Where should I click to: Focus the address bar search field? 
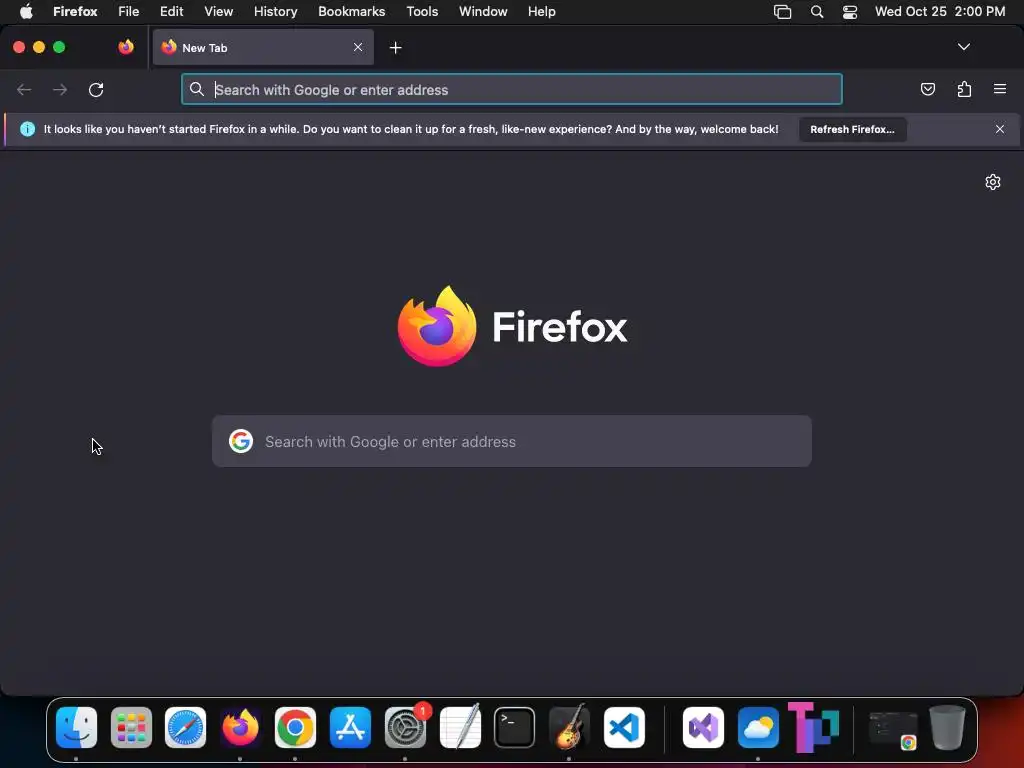click(x=511, y=89)
